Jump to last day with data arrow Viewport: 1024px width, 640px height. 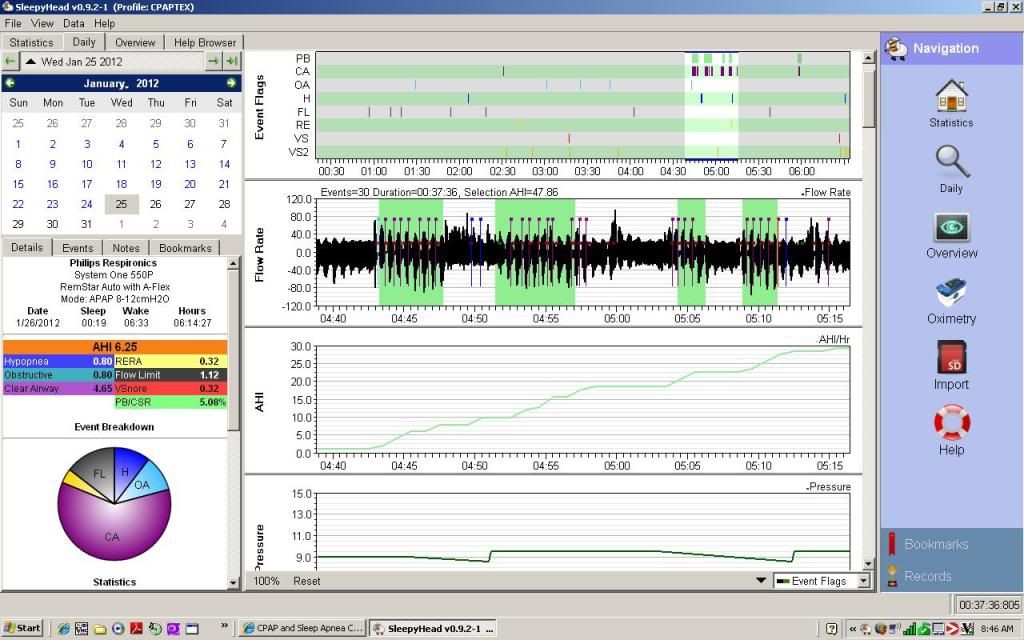(x=232, y=62)
